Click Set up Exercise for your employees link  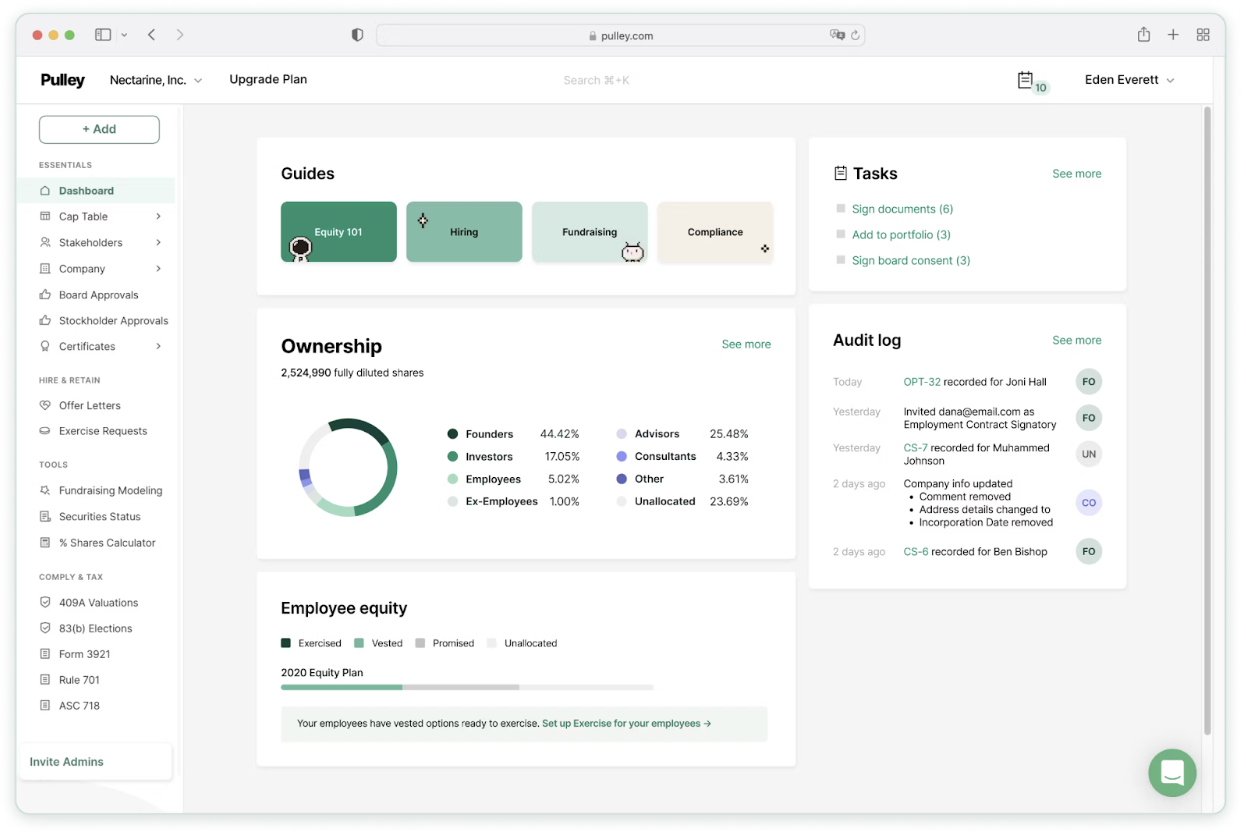click(x=626, y=724)
